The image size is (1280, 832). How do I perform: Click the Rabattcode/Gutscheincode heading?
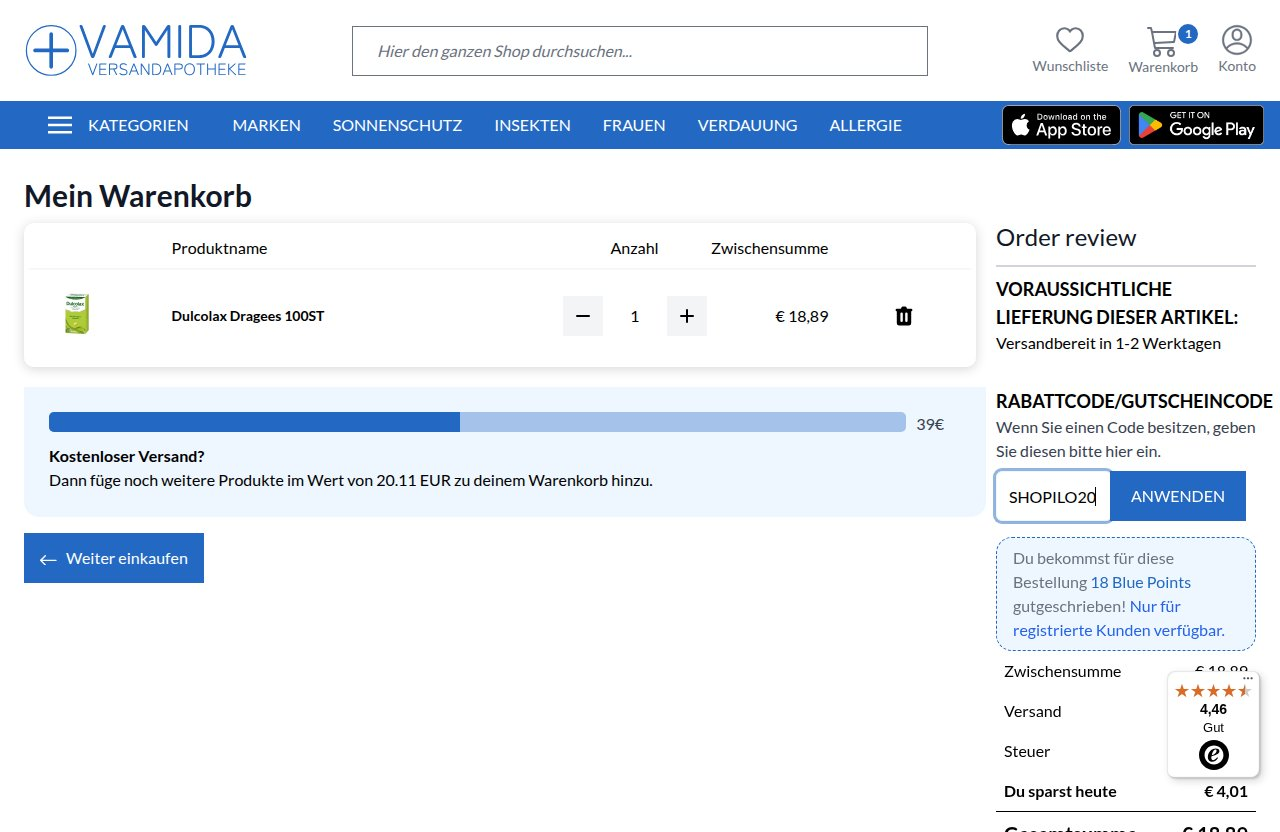(1134, 401)
